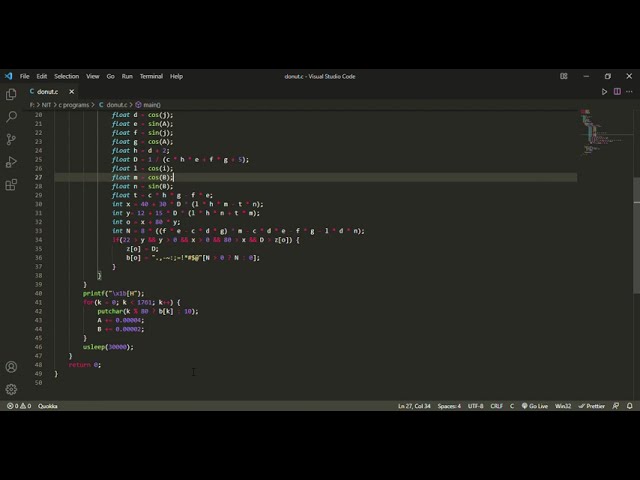
Task: Click empty line 50 in editor
Action: click(314, 383)
